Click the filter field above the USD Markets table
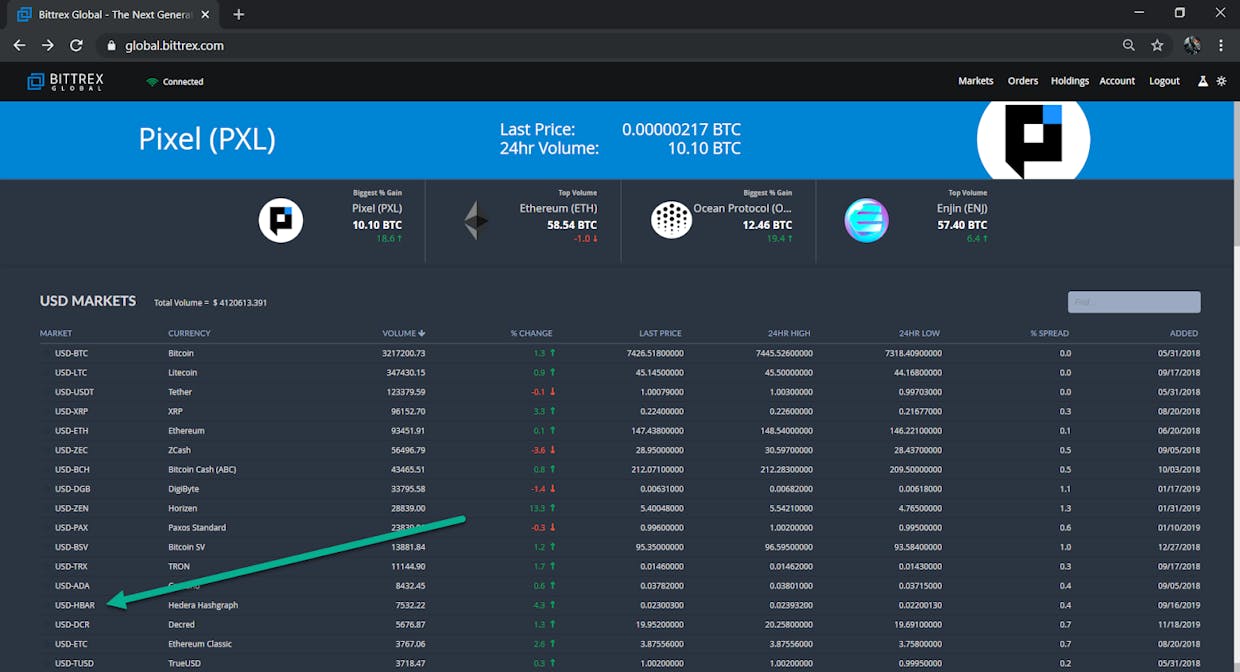The image size is (1240, 672). [1134, 302]
